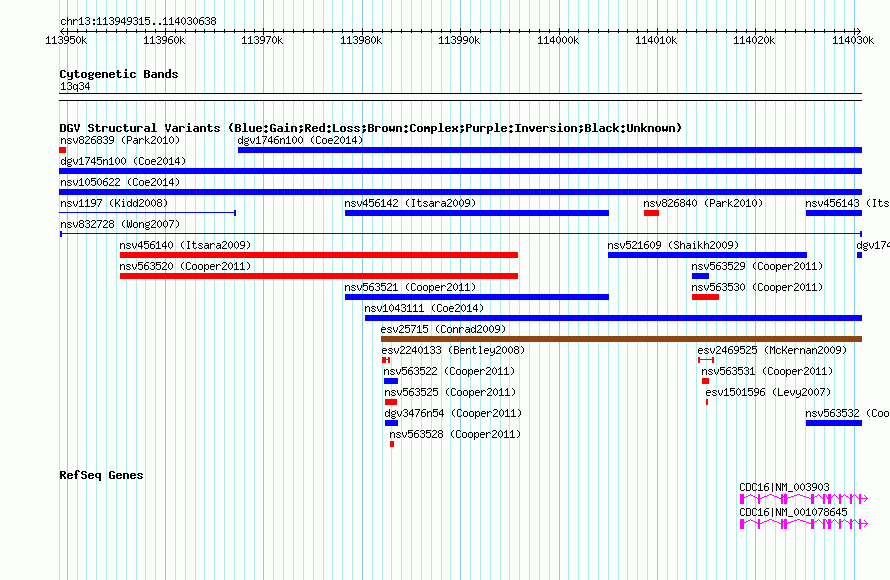Image resolution: width=890 pixels, height=580 pixels.
Task: Click the dgv1745n100 (Coe2014) blue gain bar
Action: (460, 171)
